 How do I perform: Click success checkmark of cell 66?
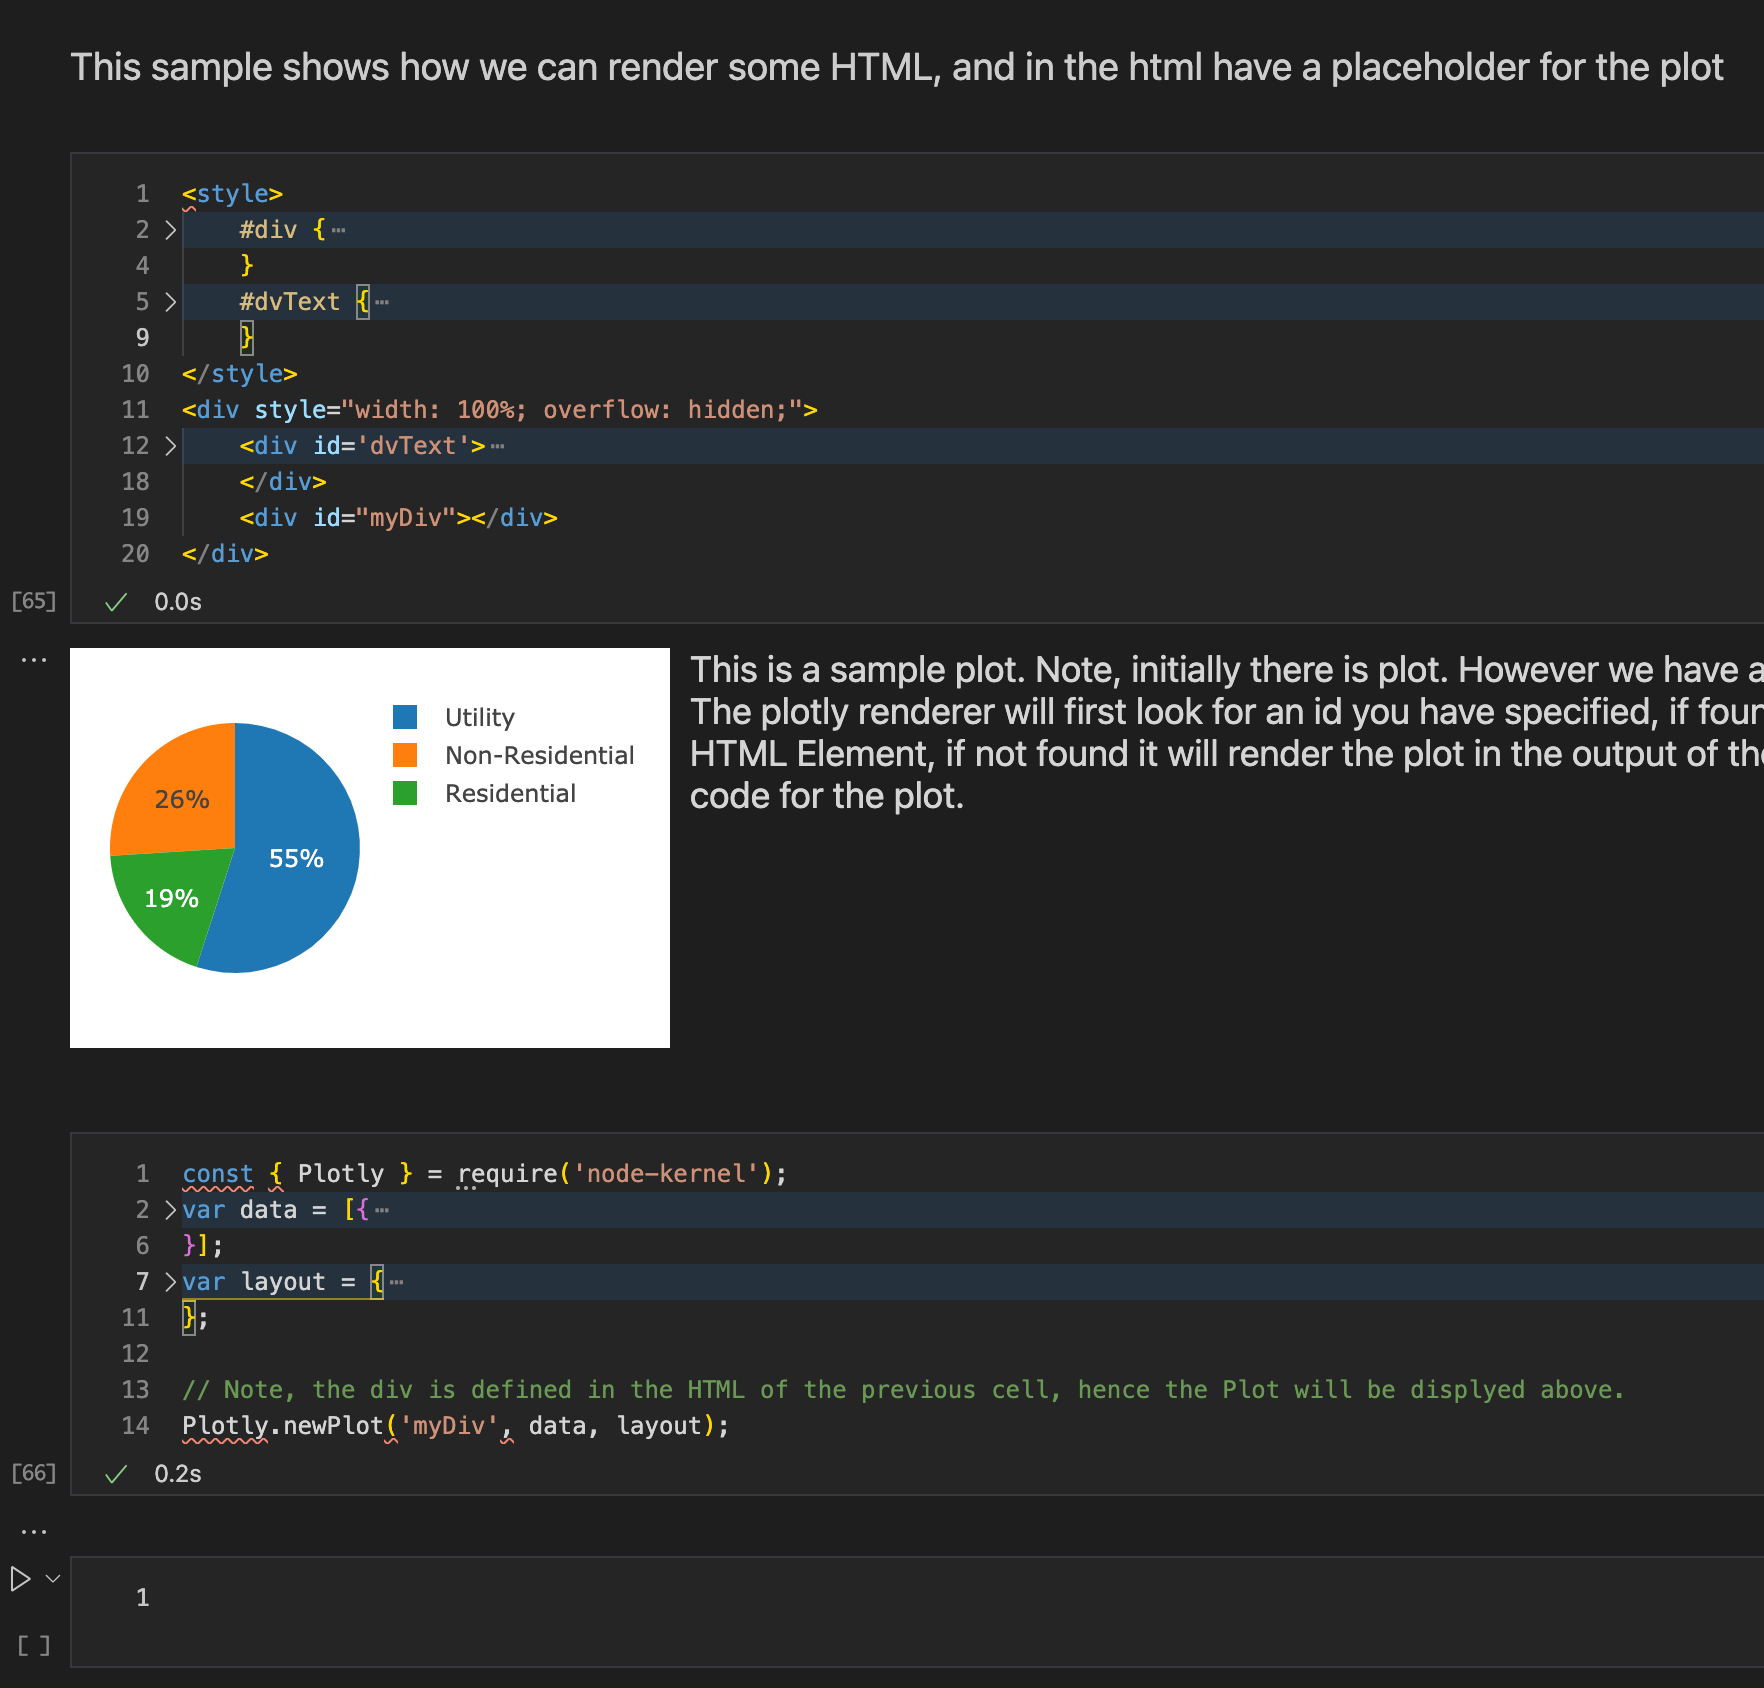pos(116,1474)
